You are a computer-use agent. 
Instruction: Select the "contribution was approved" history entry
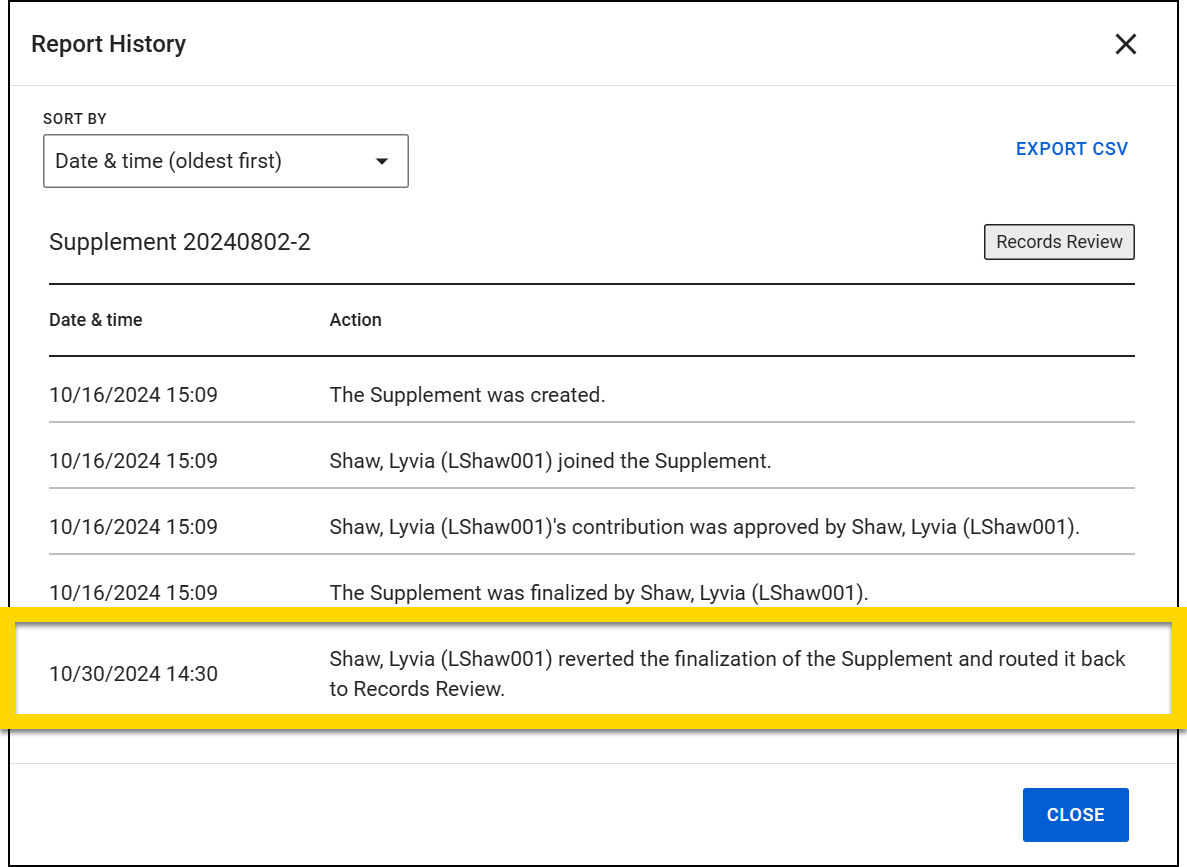[x=704, y=527]
